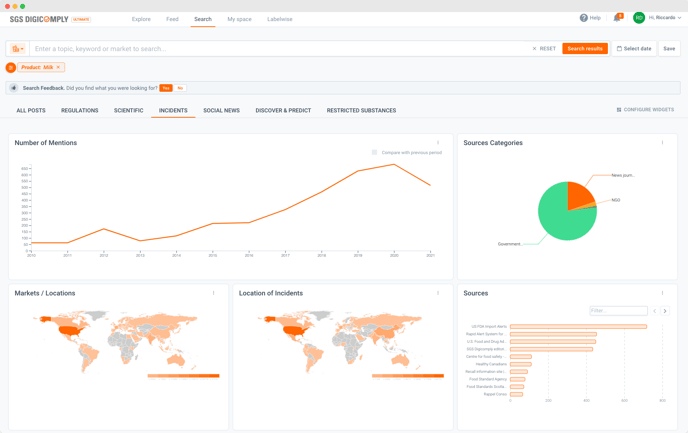Screen dimensions: 688x433
Task: Open the Select date picker
Action: 634,48
